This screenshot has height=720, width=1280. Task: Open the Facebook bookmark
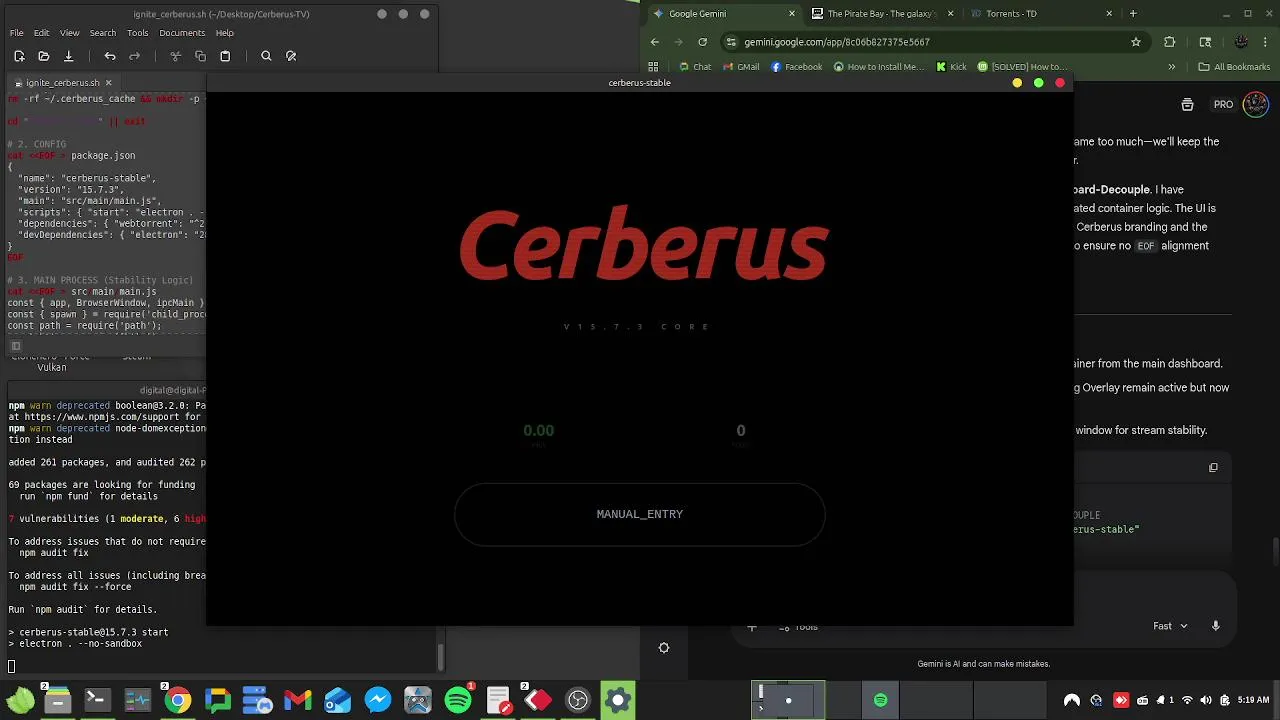point(797,67)
